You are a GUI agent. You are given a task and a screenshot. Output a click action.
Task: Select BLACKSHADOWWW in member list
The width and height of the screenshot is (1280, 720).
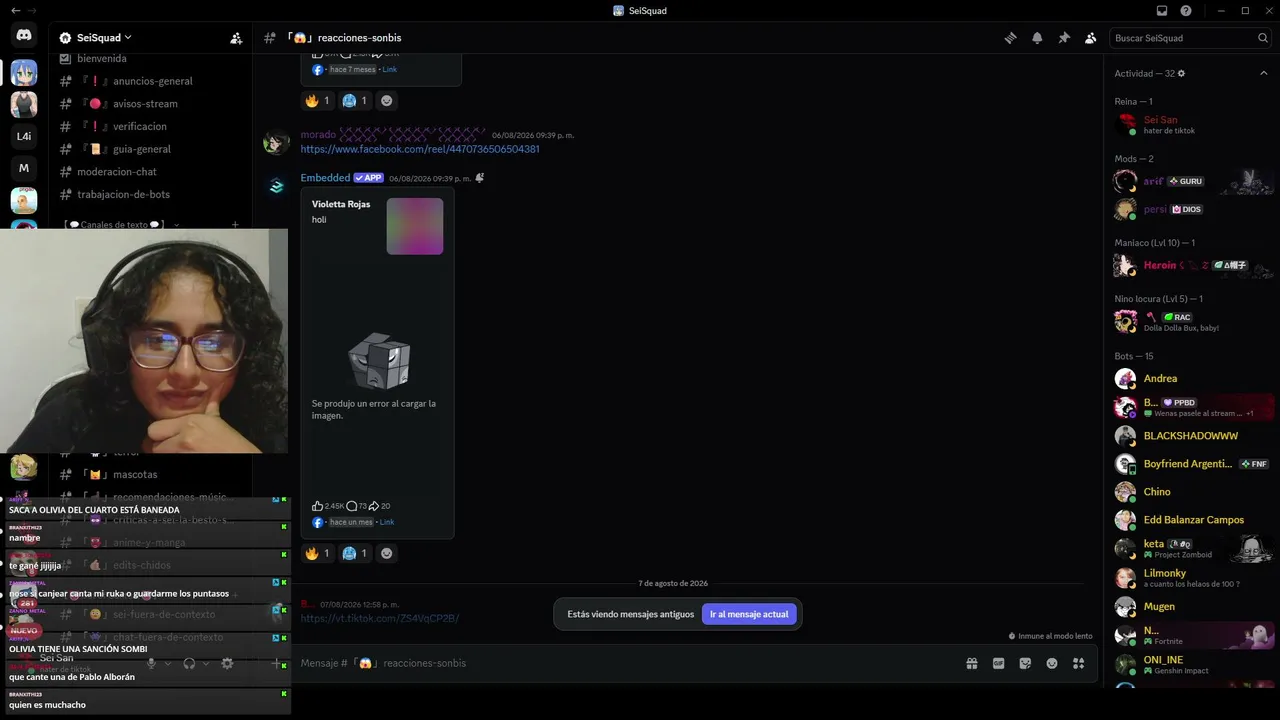tap(1192, 435)
